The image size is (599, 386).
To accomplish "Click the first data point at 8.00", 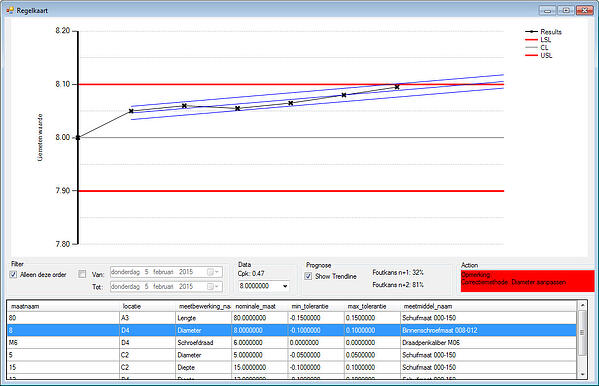I will [x=78, y=138].
